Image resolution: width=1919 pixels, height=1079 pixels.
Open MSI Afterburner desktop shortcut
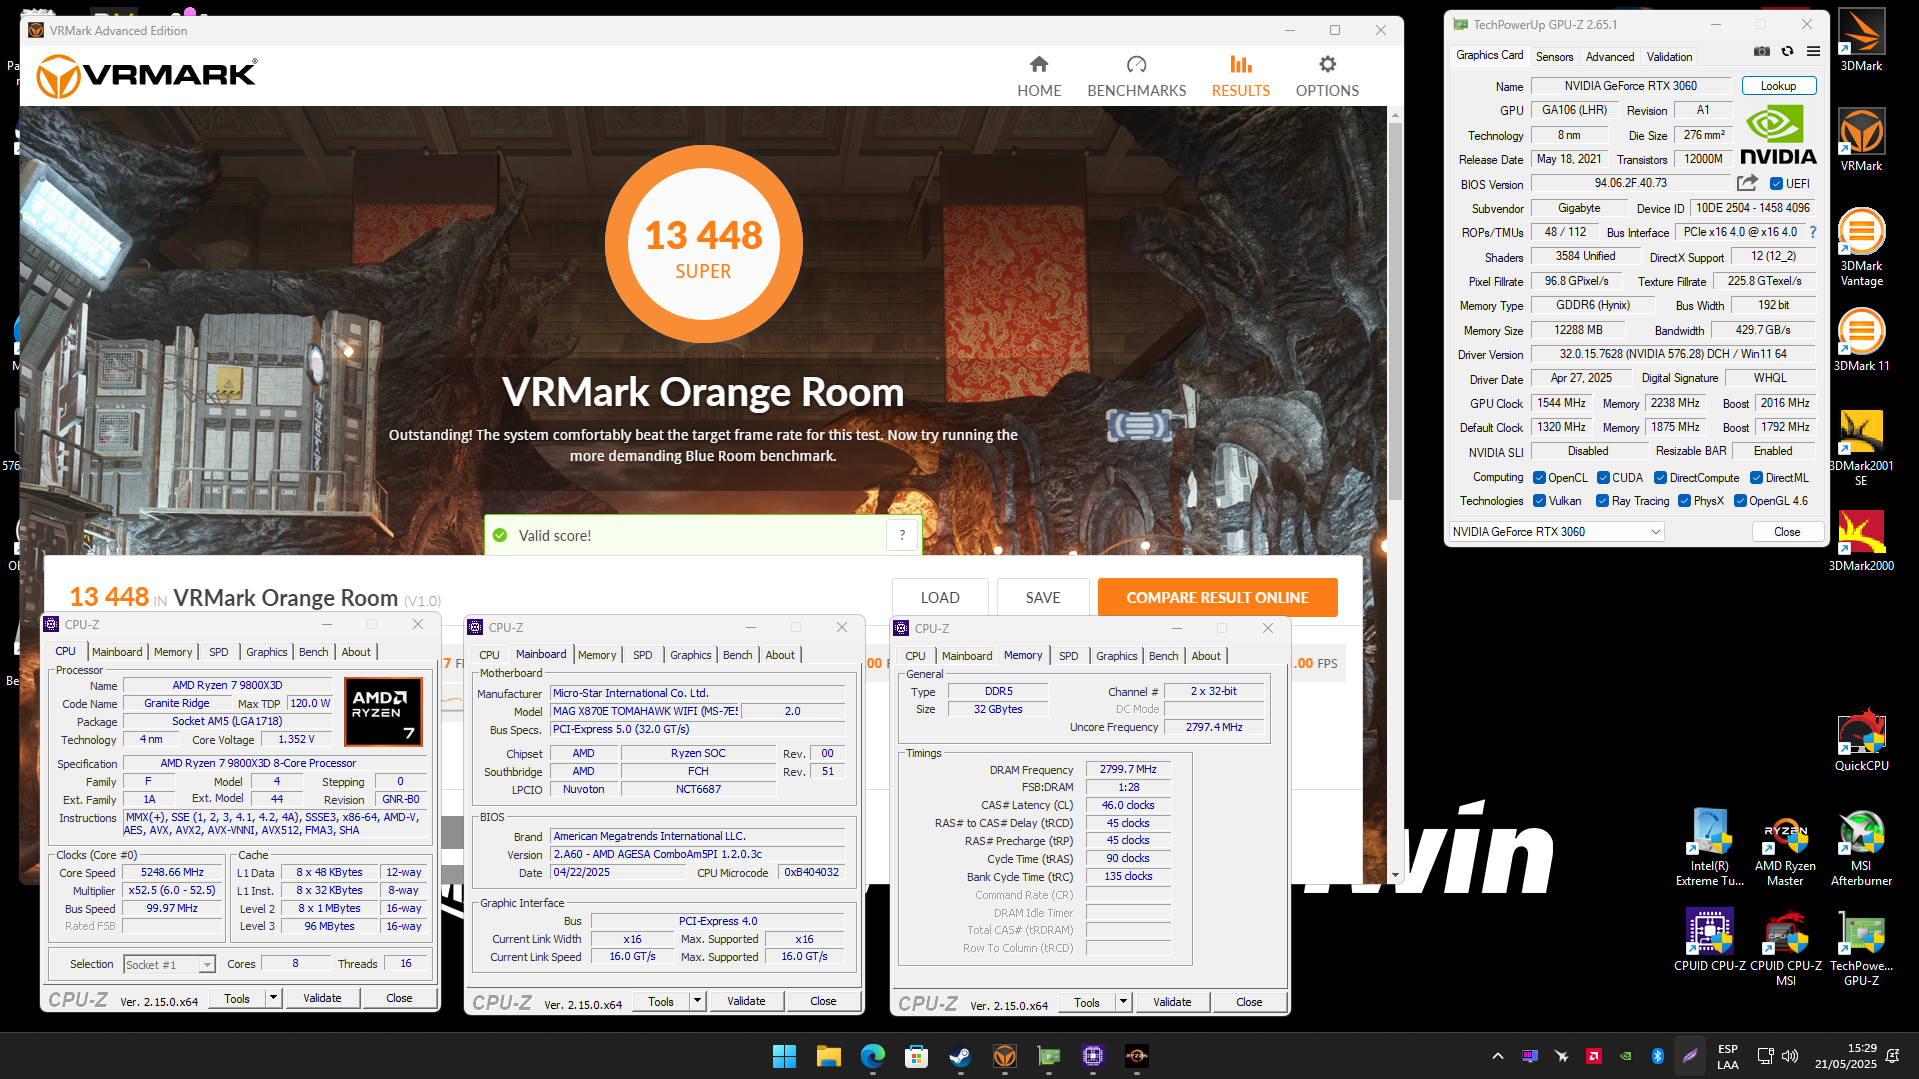(x=1861, y=847)
